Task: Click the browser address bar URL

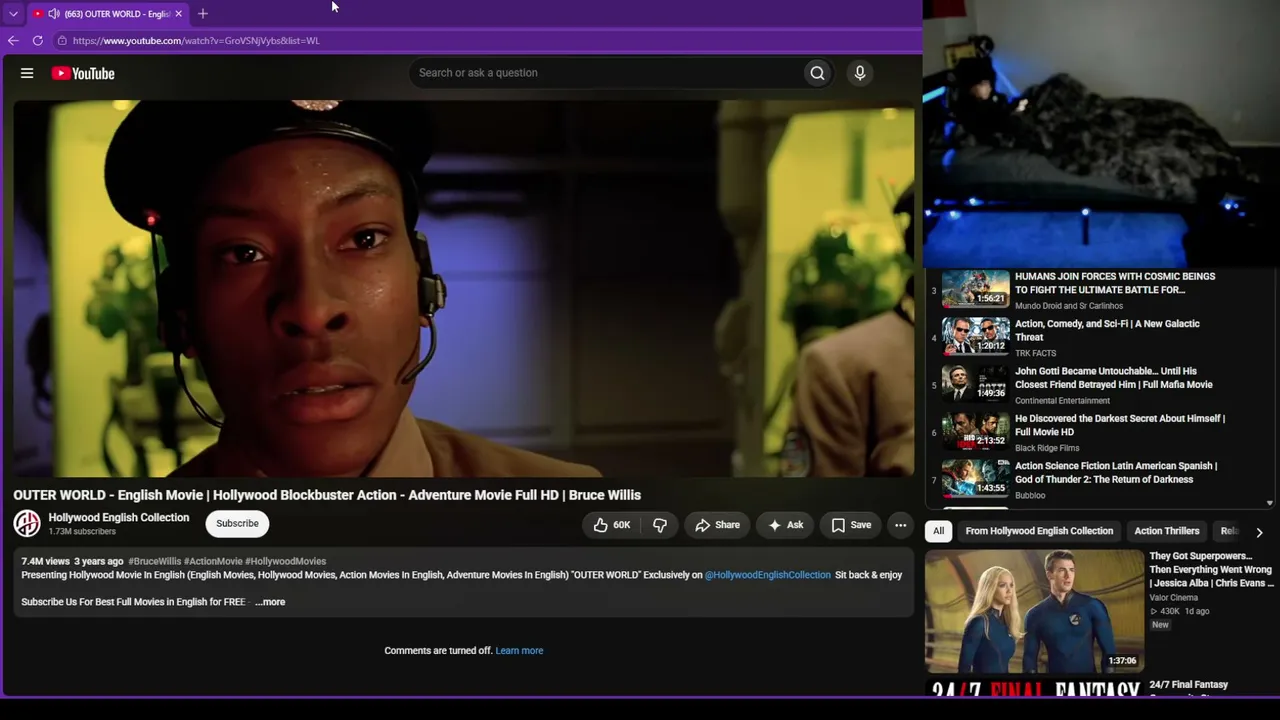Action: (196, 41)
